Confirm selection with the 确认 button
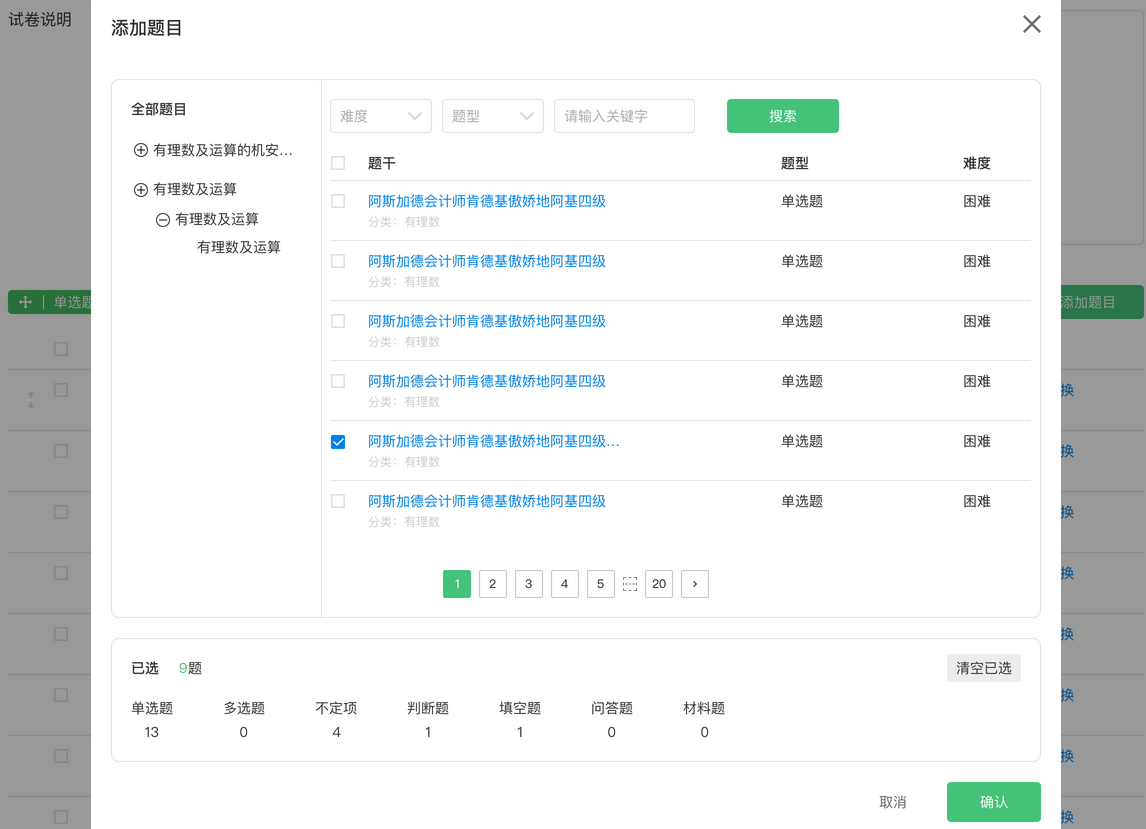 [x=994, y=802]
